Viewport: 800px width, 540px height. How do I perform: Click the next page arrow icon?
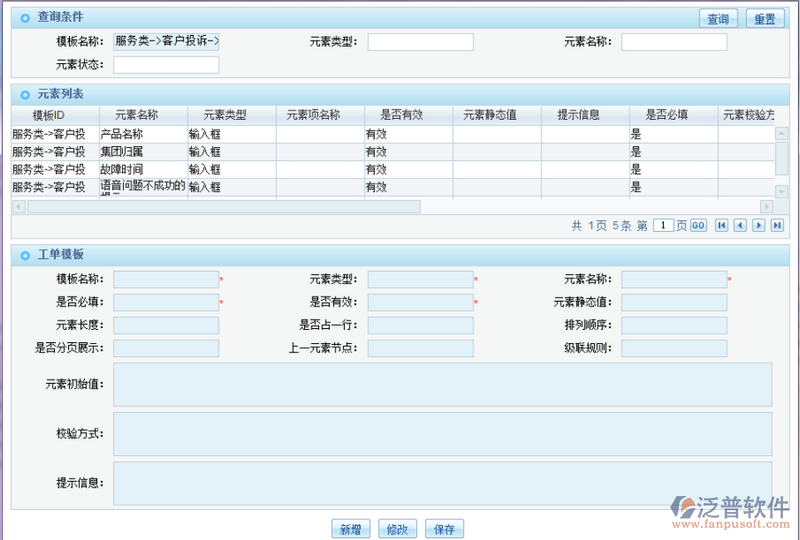coord(759,226)
